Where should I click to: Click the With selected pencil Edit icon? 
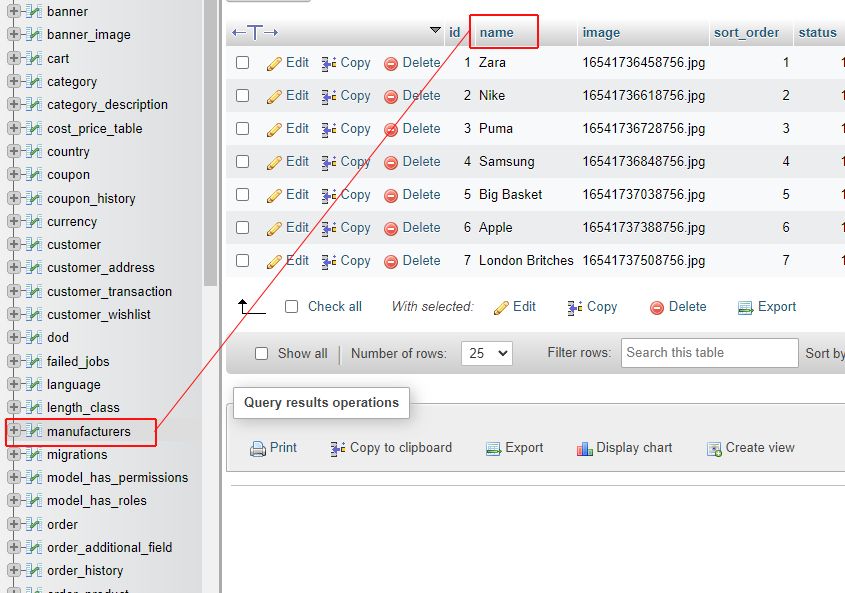click(501, 308)
